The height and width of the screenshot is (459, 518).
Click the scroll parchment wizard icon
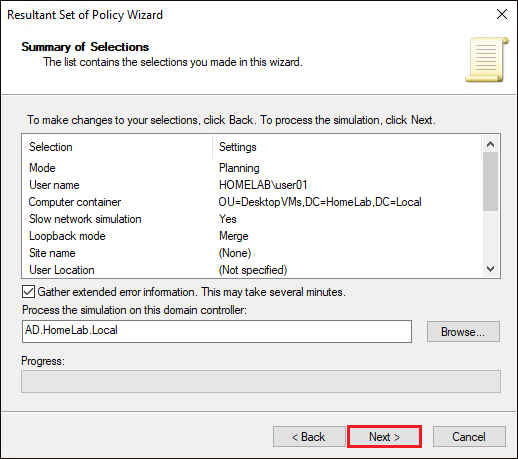pos(487,60)
